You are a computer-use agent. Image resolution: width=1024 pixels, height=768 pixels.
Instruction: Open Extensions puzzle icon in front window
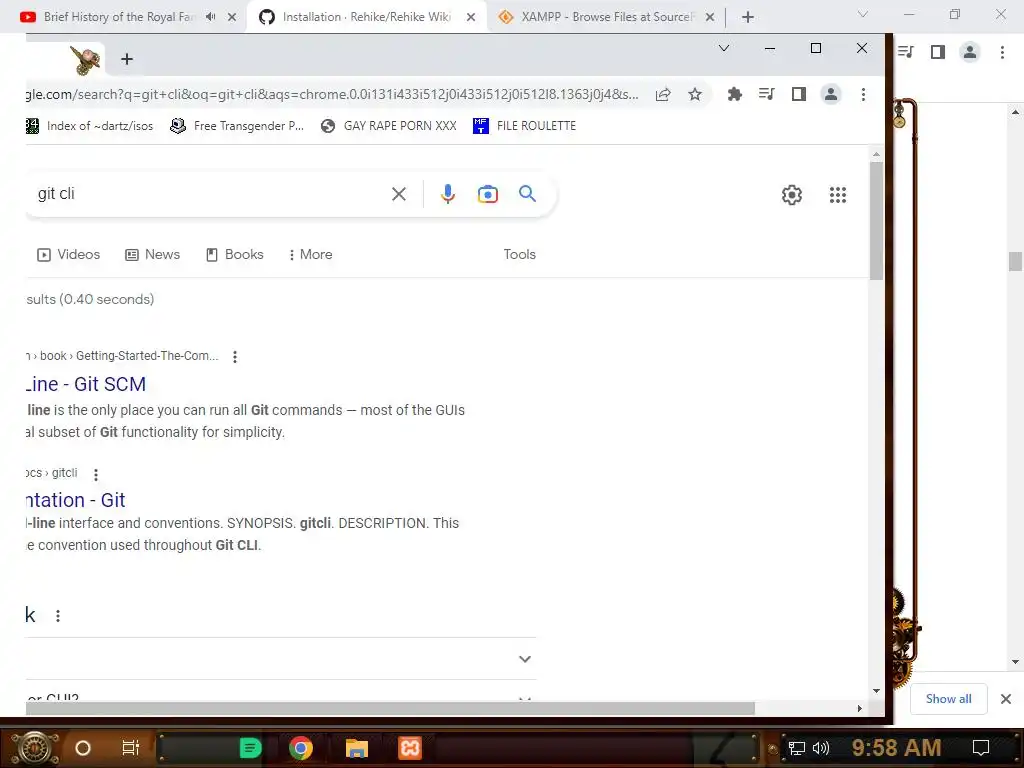(734, 94)
